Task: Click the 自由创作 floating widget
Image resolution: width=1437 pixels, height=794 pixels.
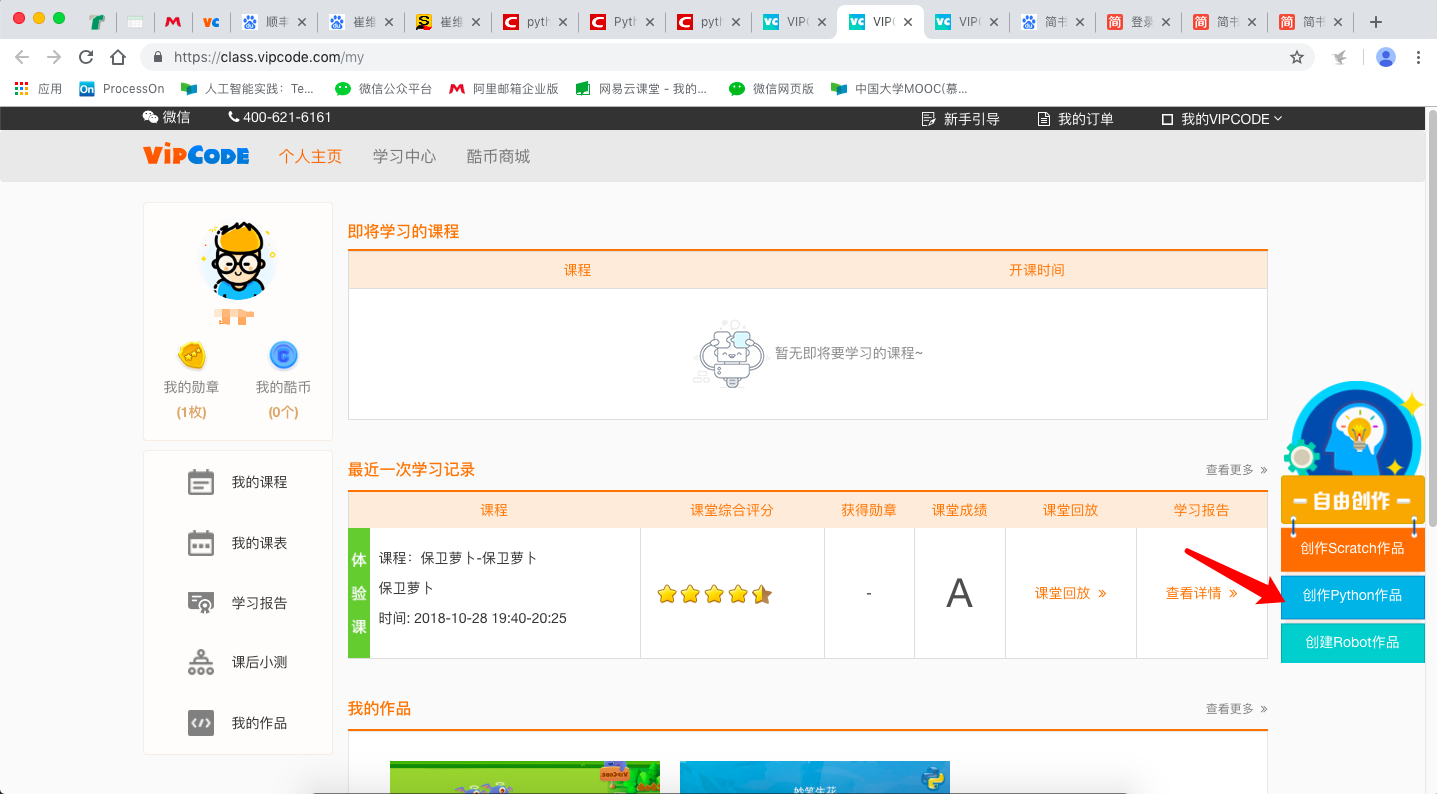Action: pyautogui.click(x=1353, y=453)
